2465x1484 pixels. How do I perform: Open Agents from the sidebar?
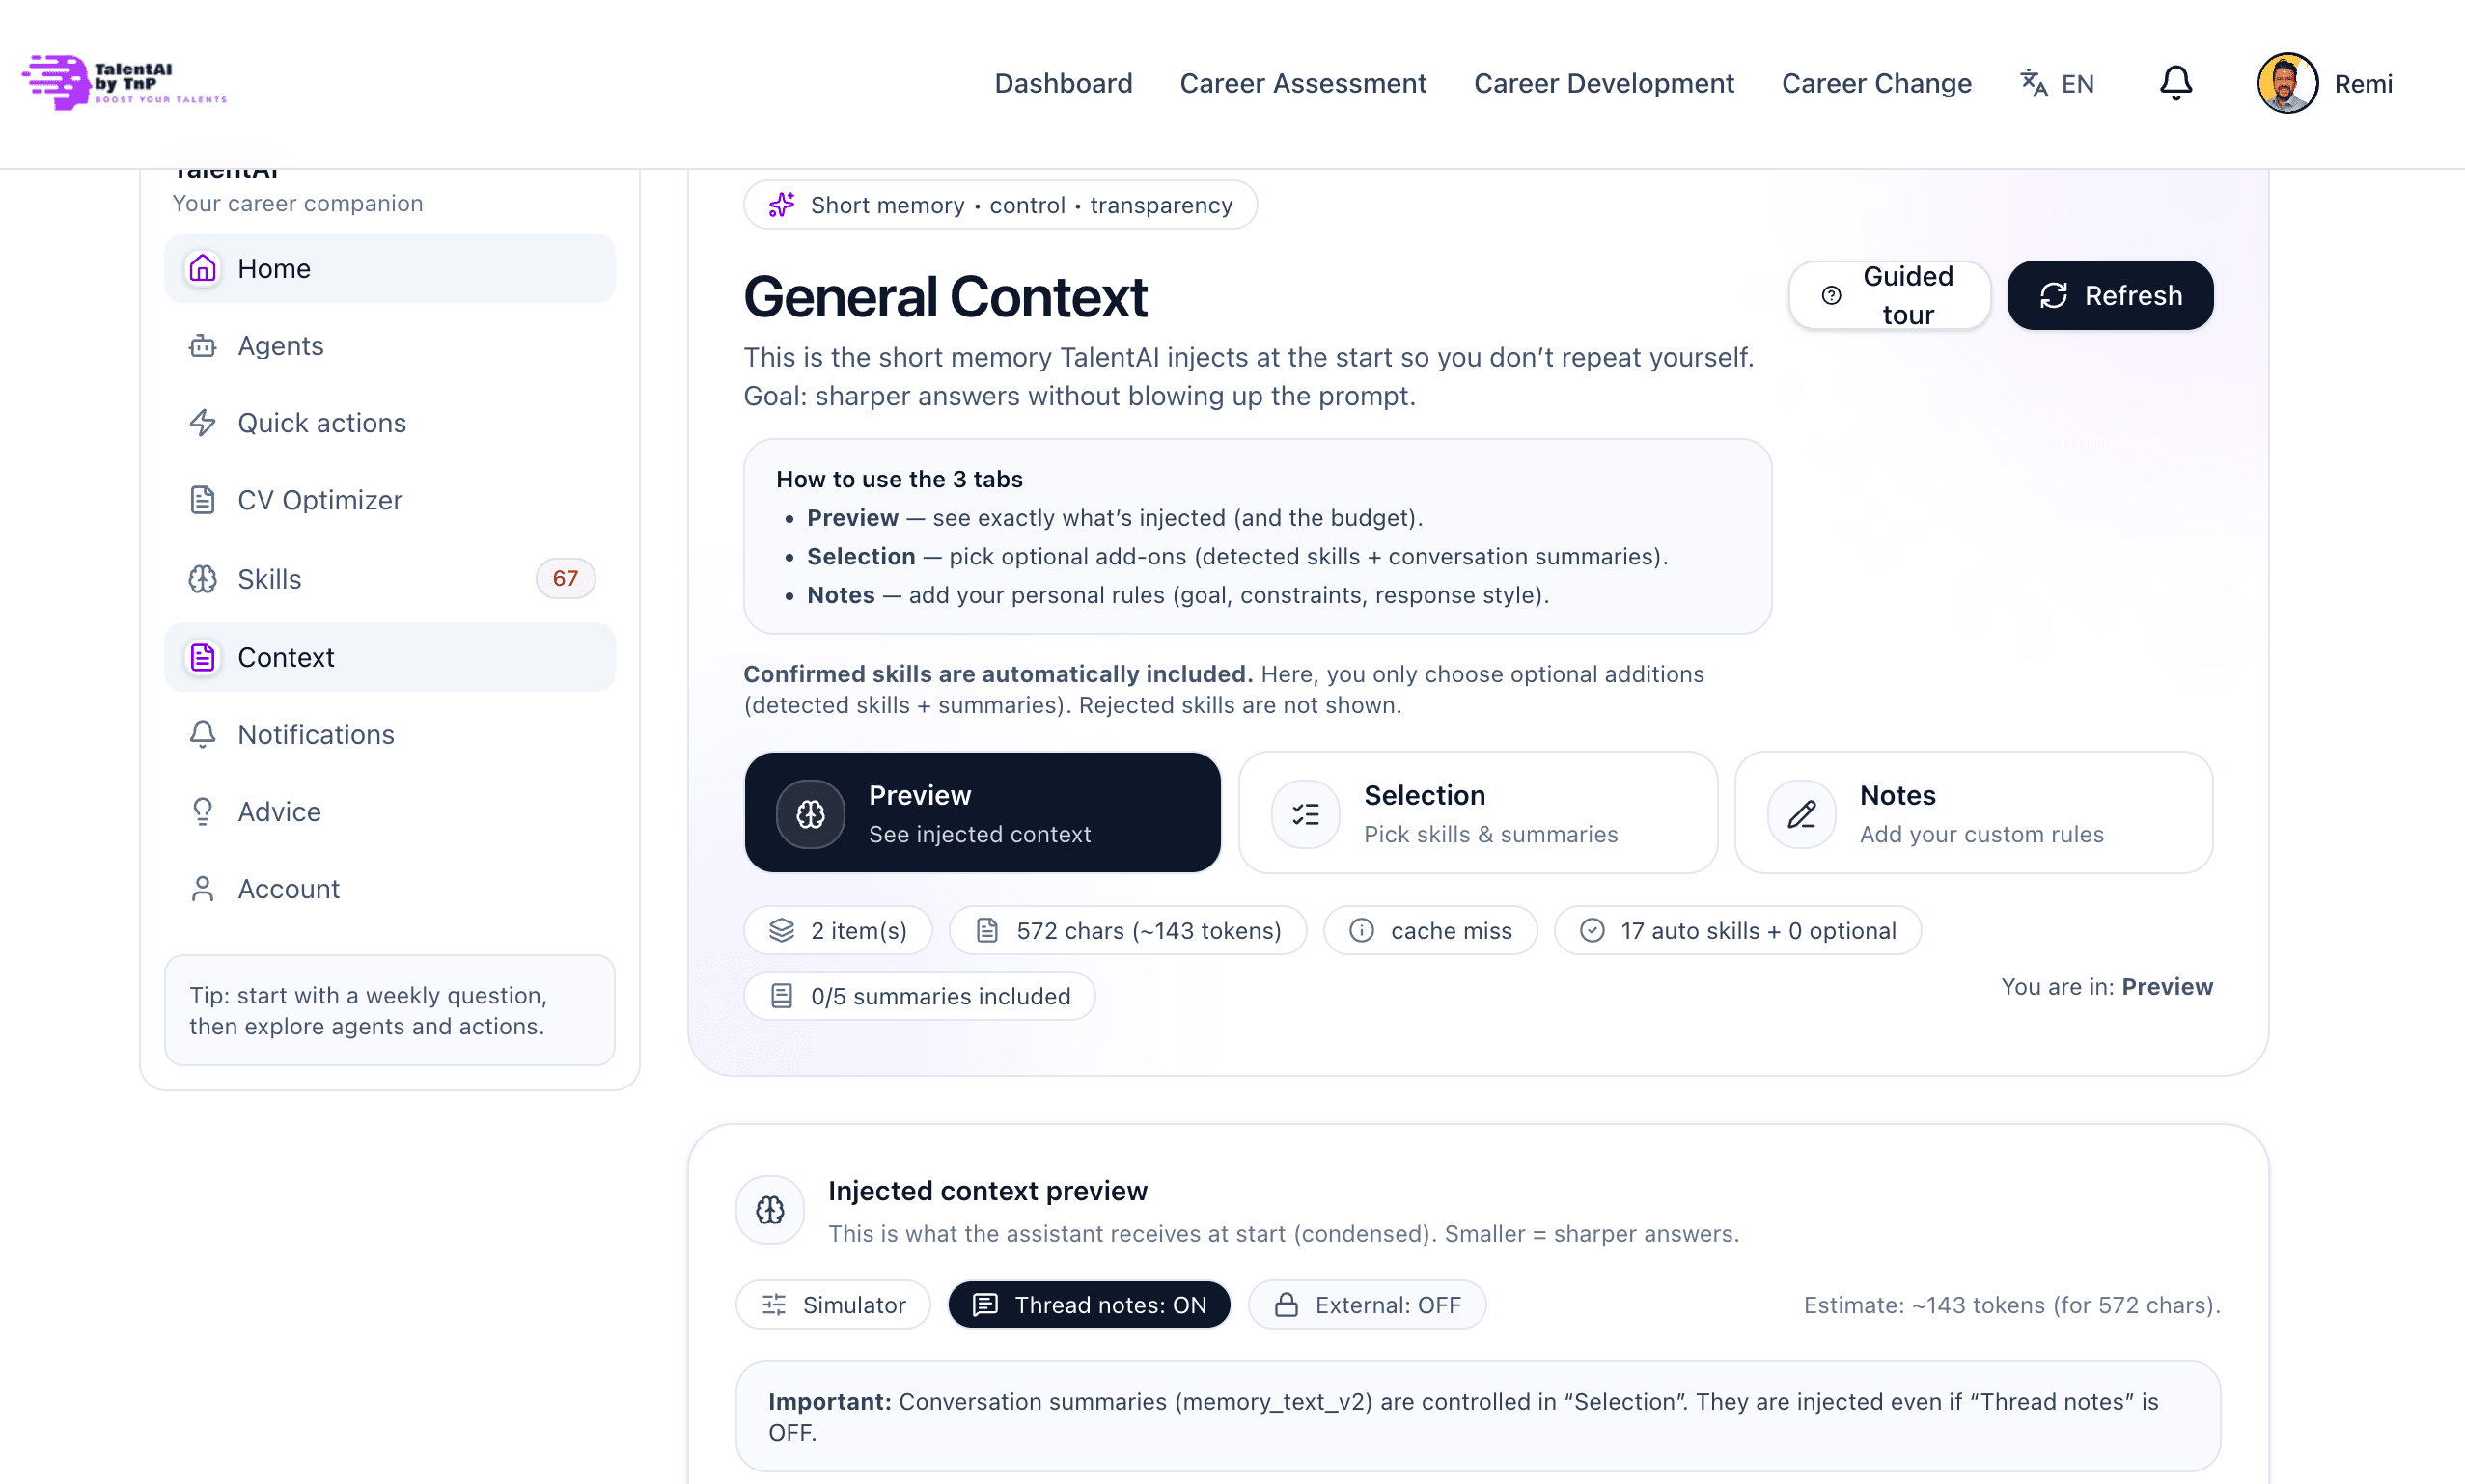tap(280, 346)
